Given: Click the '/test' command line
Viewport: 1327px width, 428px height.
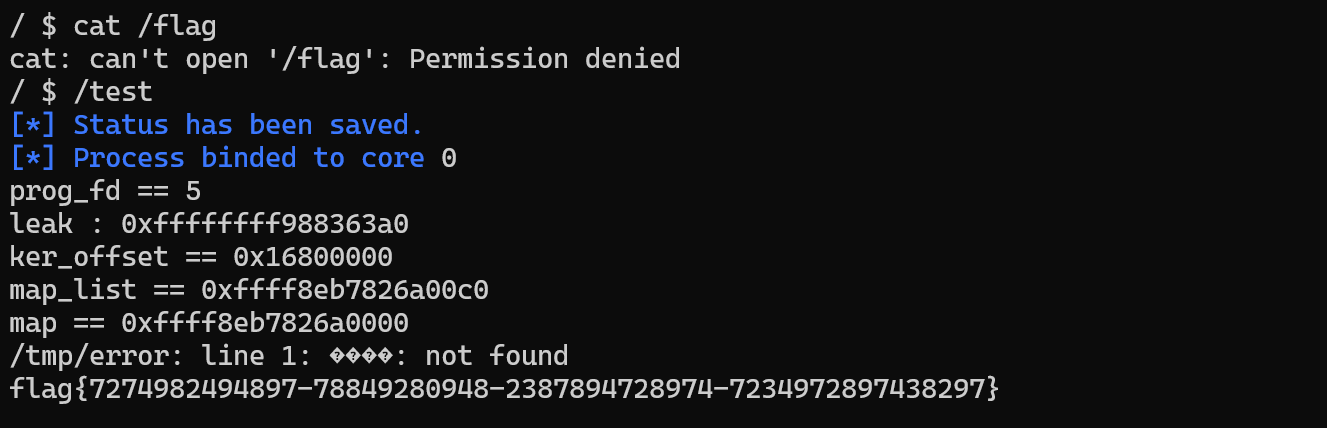Looking at the screenshot, I should point(80,93).
